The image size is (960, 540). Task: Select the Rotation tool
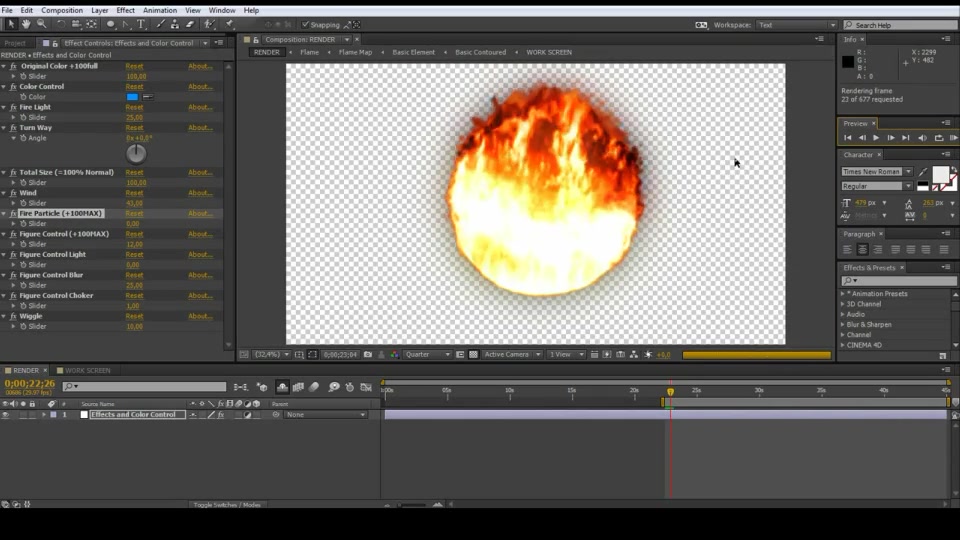coord(61,24)
